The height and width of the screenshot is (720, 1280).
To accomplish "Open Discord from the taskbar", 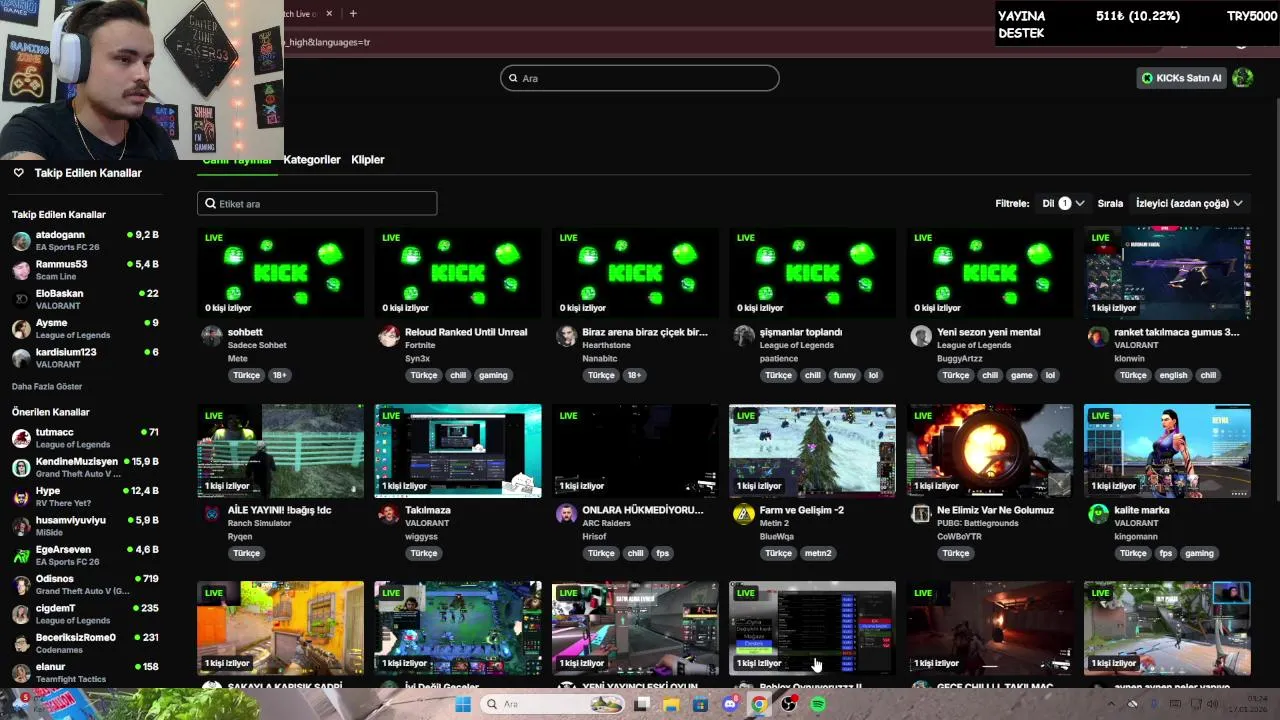I will point(730,704).
